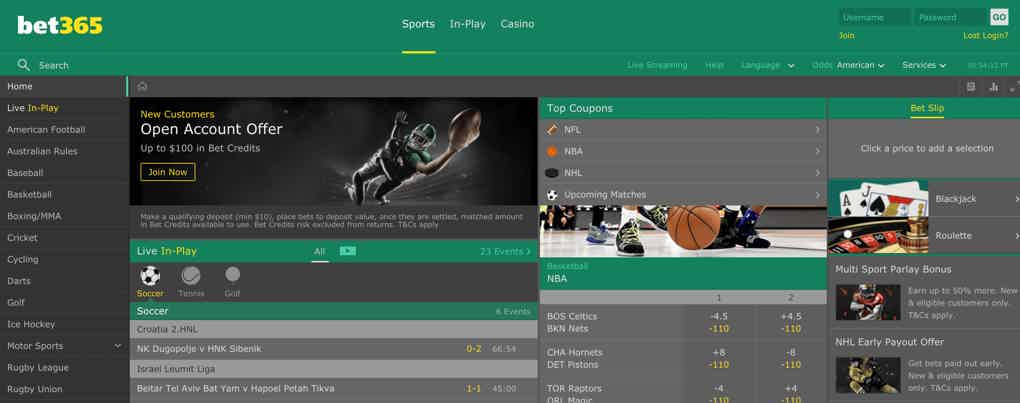
Task: Expand the Upcoming Matches chevron
Action: (x=817, y=194)
